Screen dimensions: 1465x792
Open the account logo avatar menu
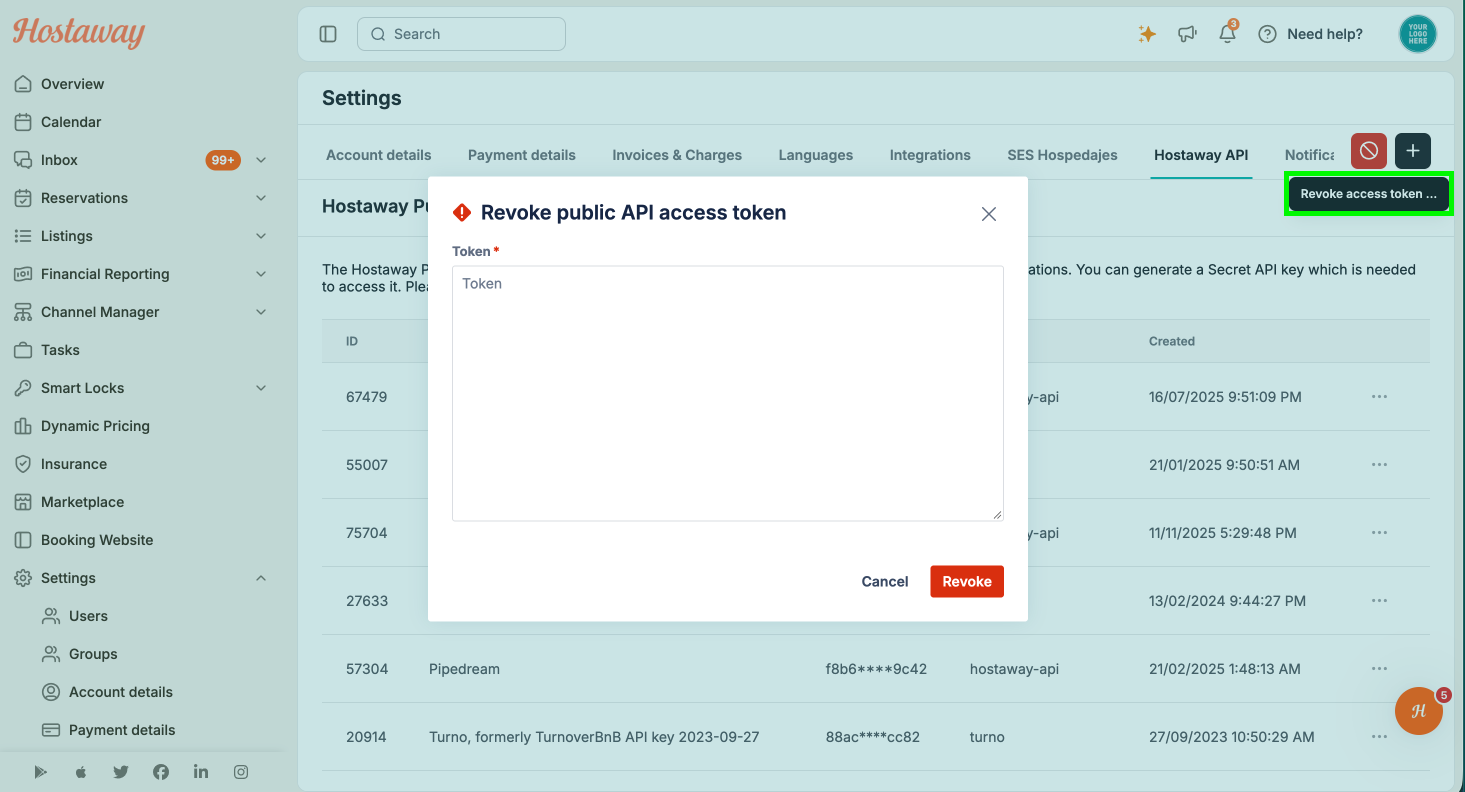[x=1417, y=34]
